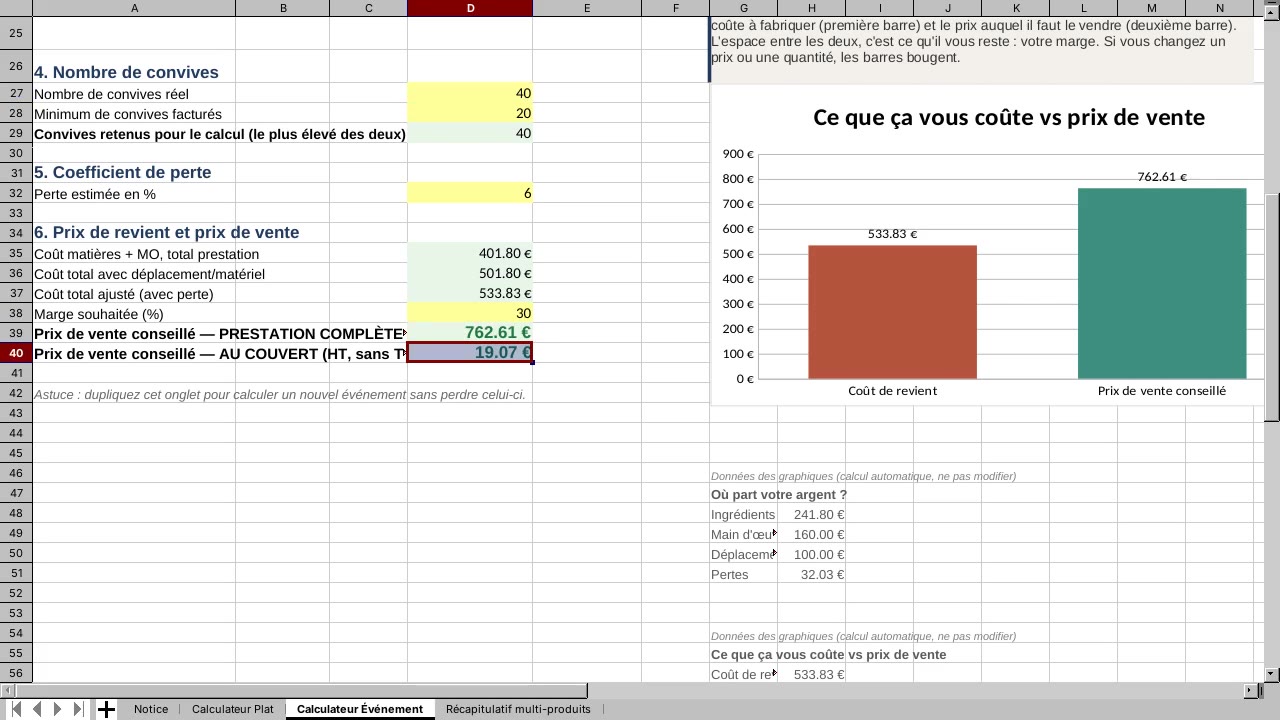Image resolution: width=1280 pixels, height=720 pixels.
Task: Click the Pertes 32.03 € value
Action: (x=811, y=574)
